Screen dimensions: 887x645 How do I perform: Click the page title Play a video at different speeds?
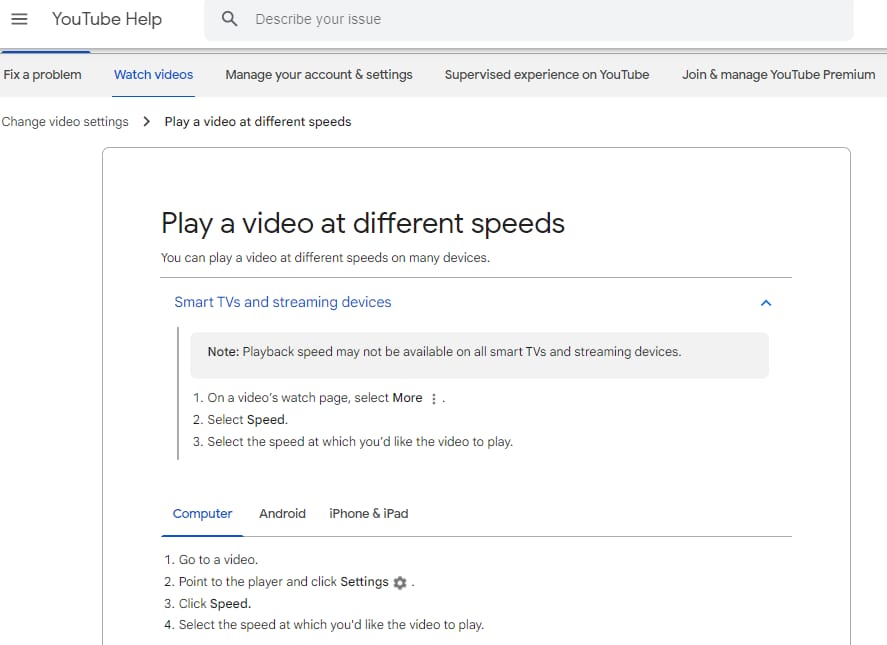363,223
